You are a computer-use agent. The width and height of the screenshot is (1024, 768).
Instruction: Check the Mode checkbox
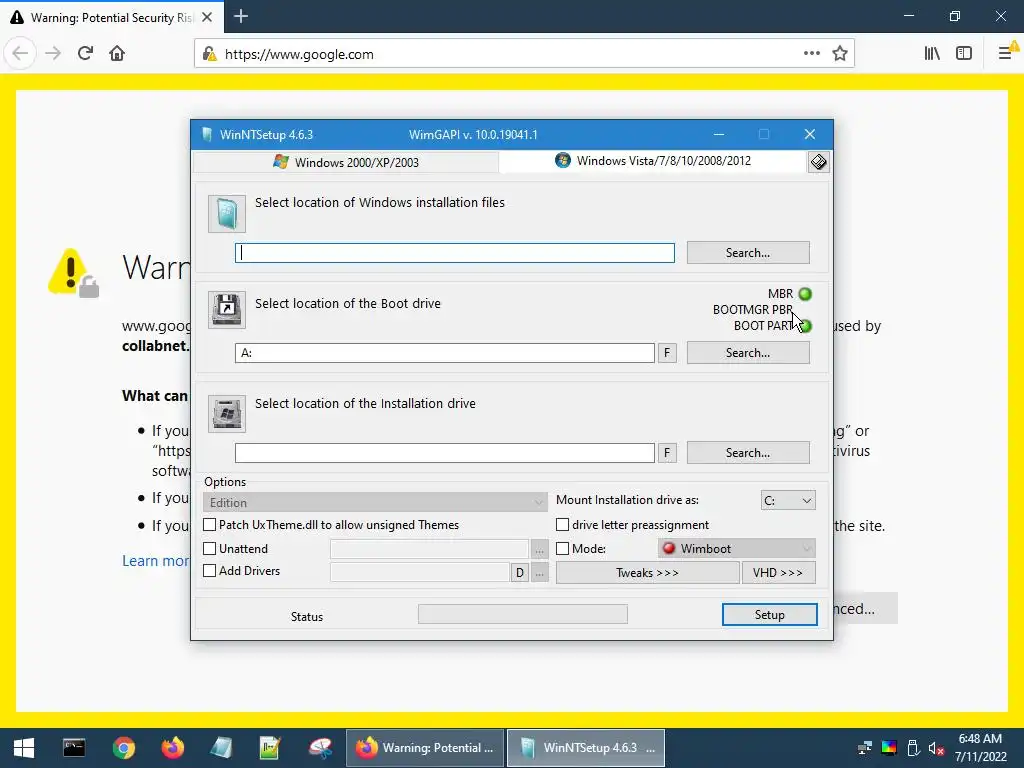pyautogui.click(x=562, y=549)
